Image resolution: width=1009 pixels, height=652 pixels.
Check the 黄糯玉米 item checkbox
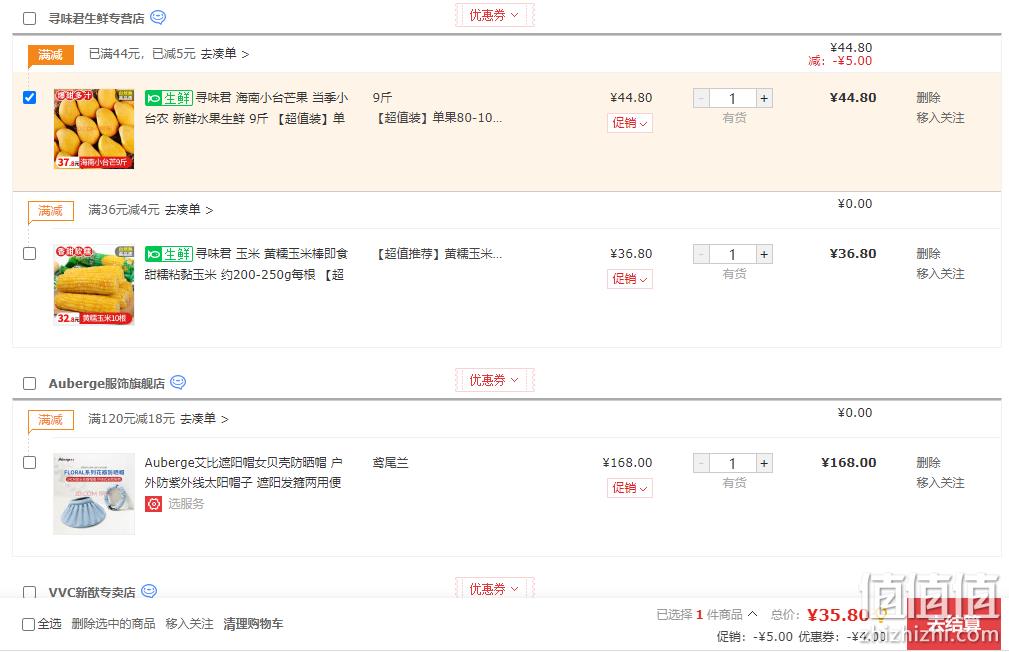click(x=30, y=254)
